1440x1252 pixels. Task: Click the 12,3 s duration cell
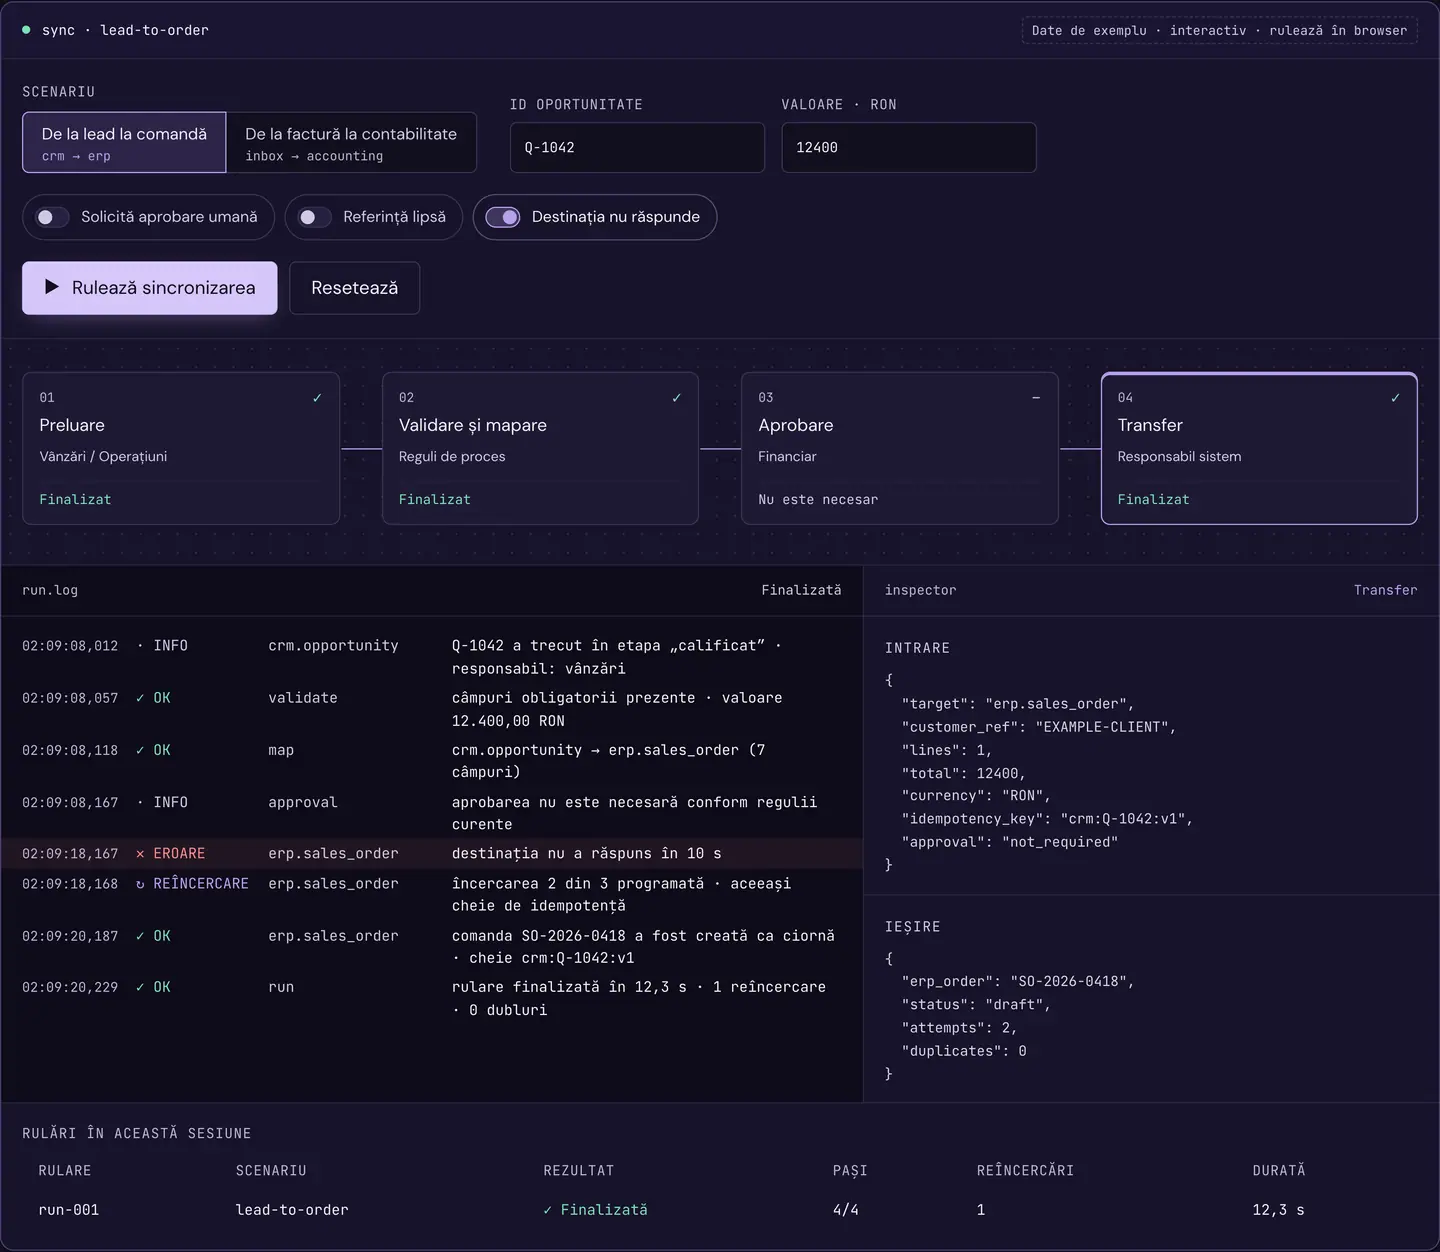point(1278,1210)
